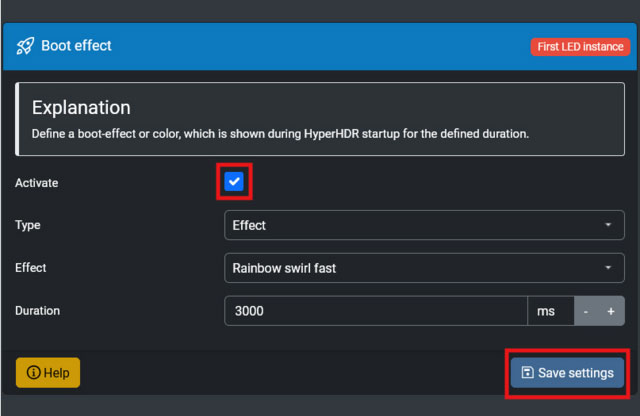Open the yellow Help button
This screenshot has height=416, width=640.
(x=48, y=373)
